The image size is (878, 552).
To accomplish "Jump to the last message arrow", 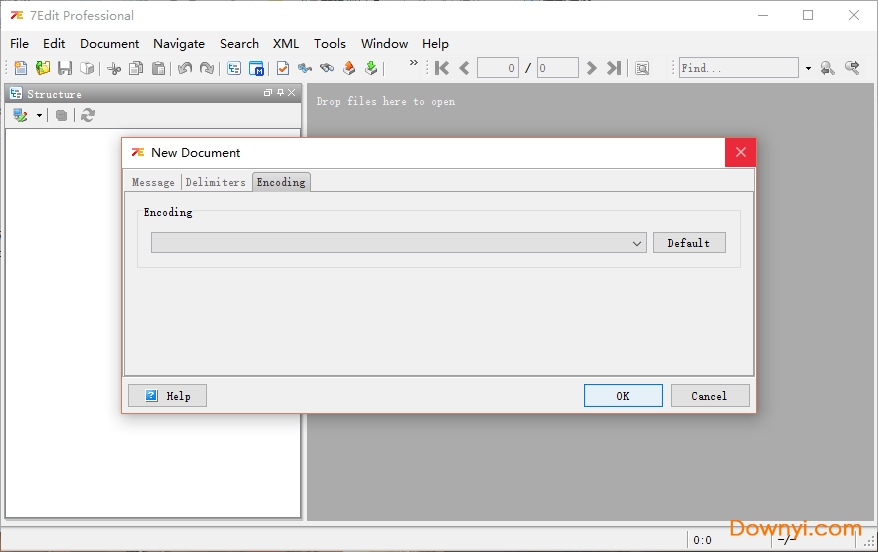I will pyautogui.click(x=614, y=68).
